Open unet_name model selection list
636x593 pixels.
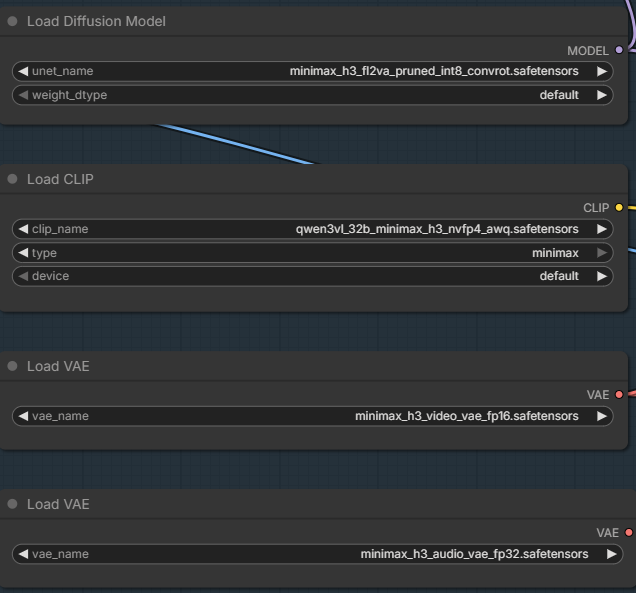tap(313, 71)
